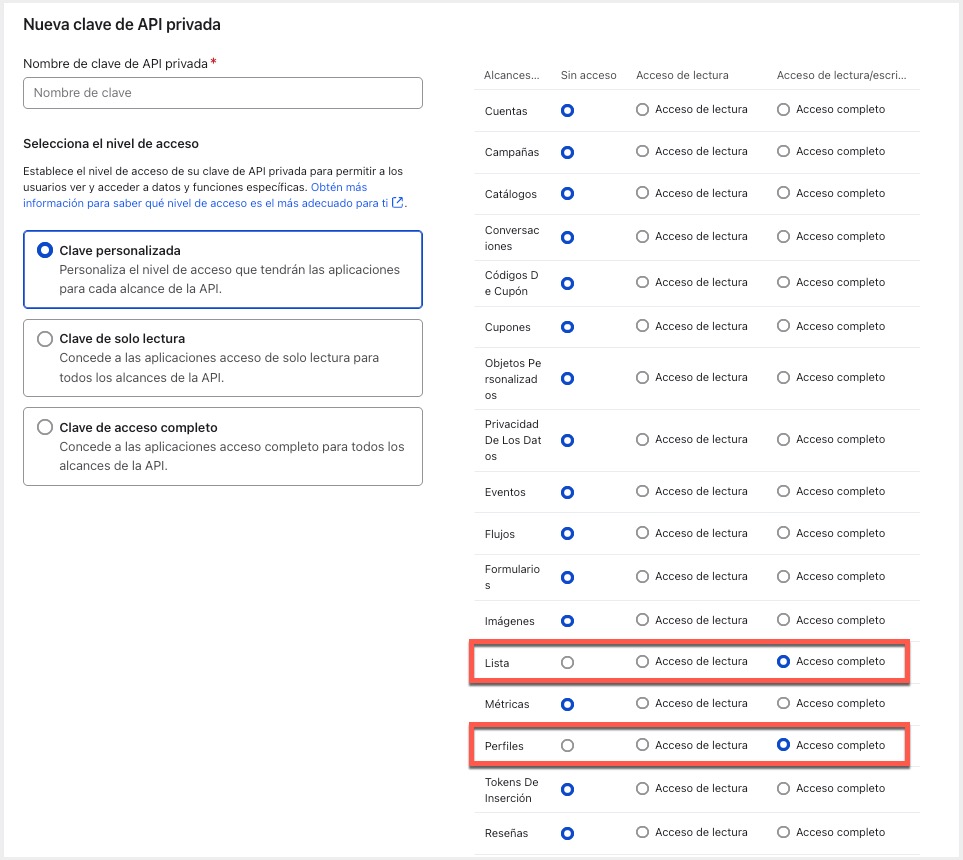Set Perfiles to Acceso de lectura
The image size is (963, 860).
point(643,745)
